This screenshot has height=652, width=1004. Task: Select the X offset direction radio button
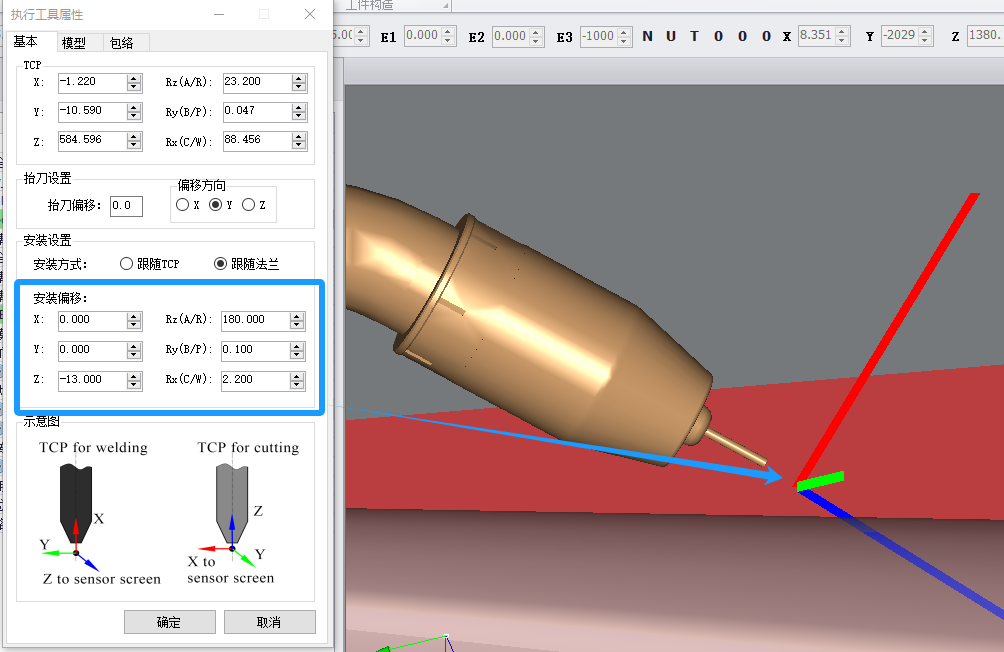pos(182,205)
